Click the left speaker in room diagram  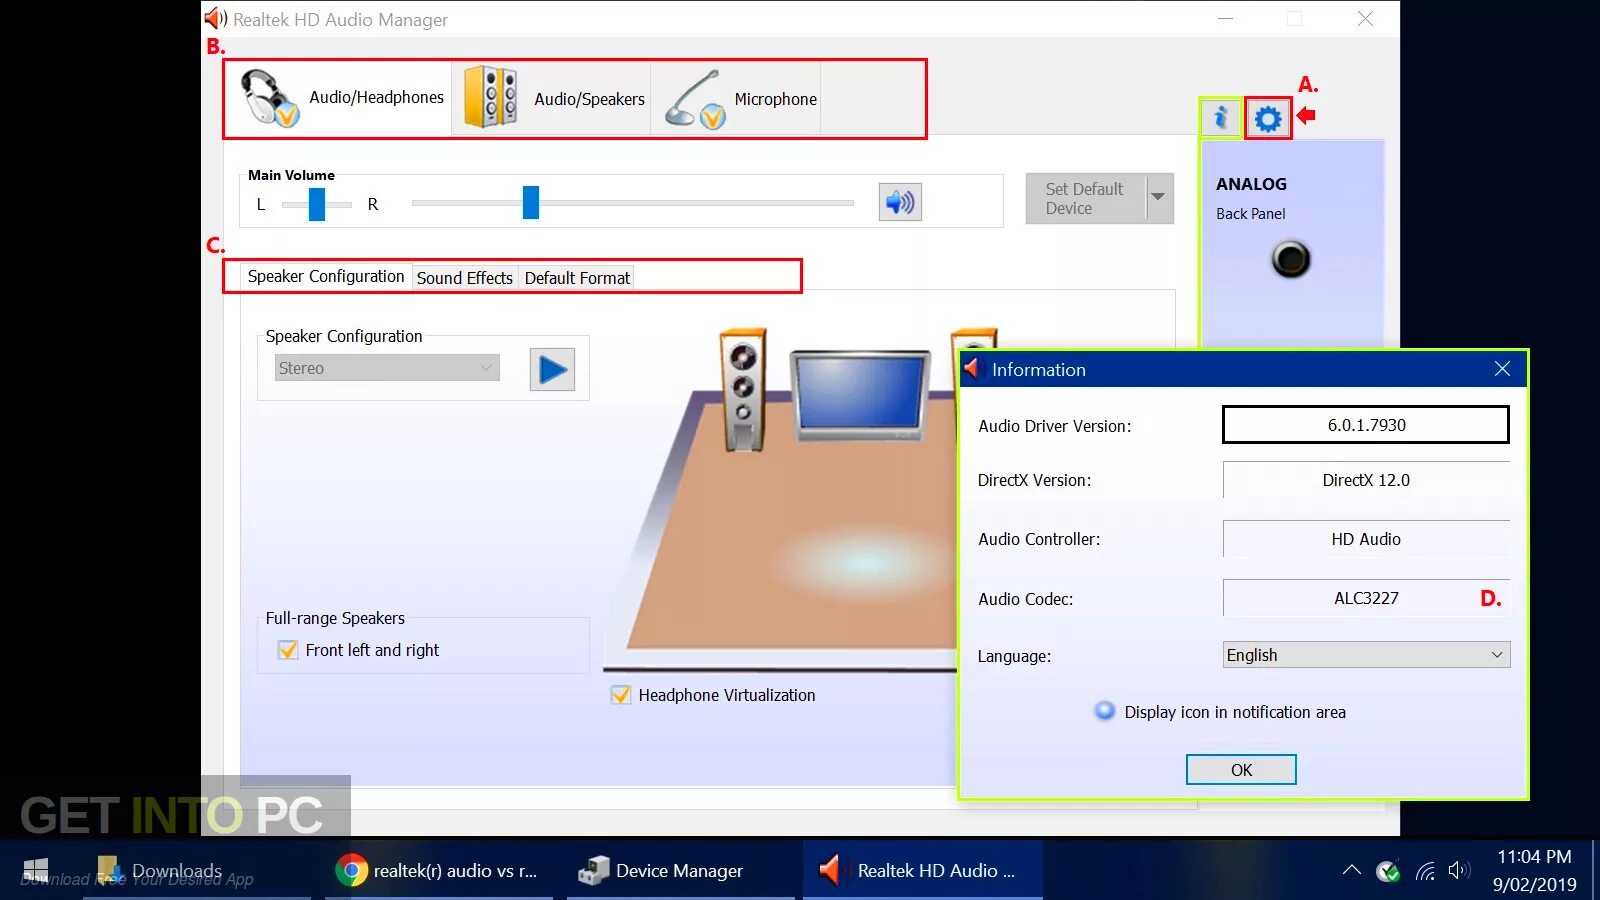tap(743, 390)
